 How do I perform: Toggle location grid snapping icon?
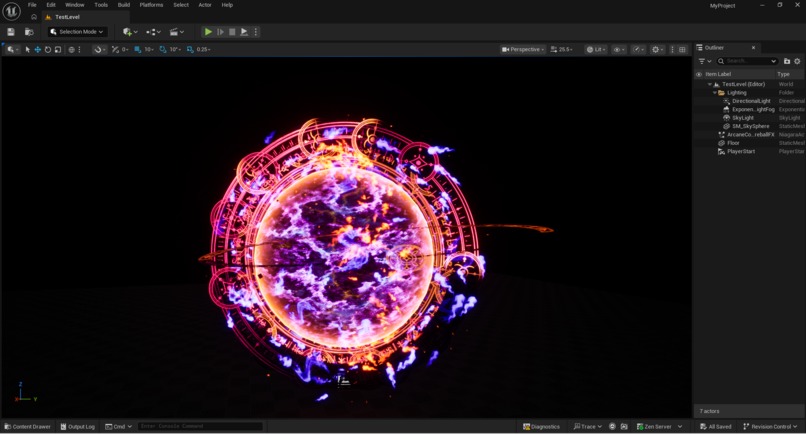[138, 49]
